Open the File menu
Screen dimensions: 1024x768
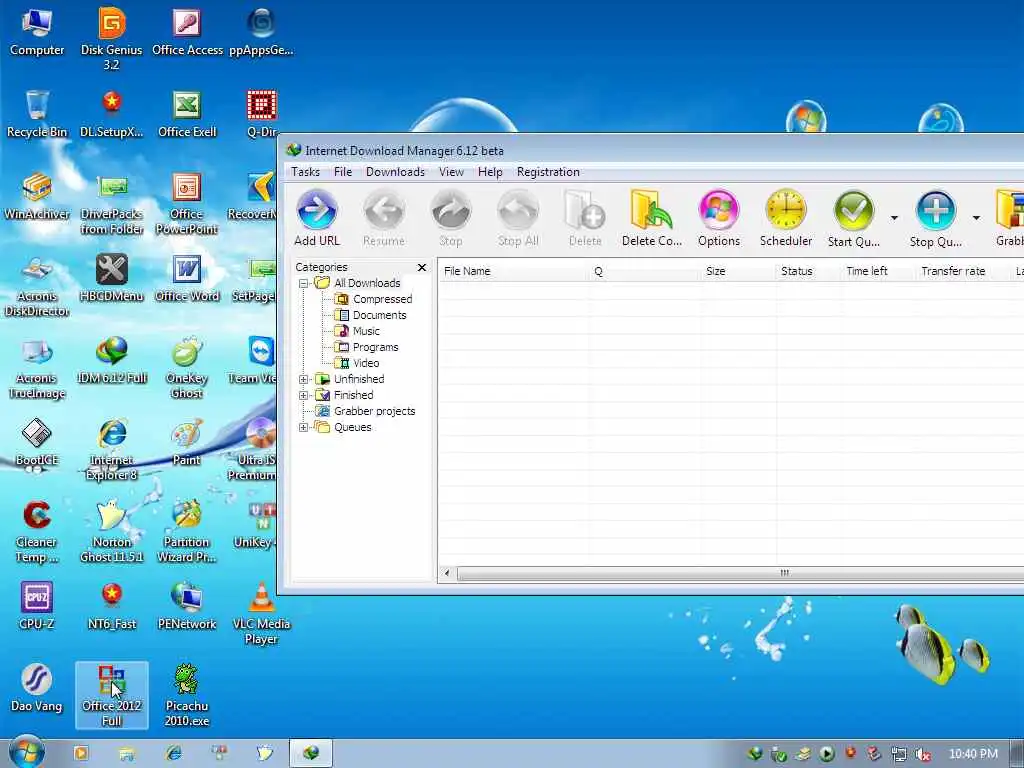pos(343,172)
